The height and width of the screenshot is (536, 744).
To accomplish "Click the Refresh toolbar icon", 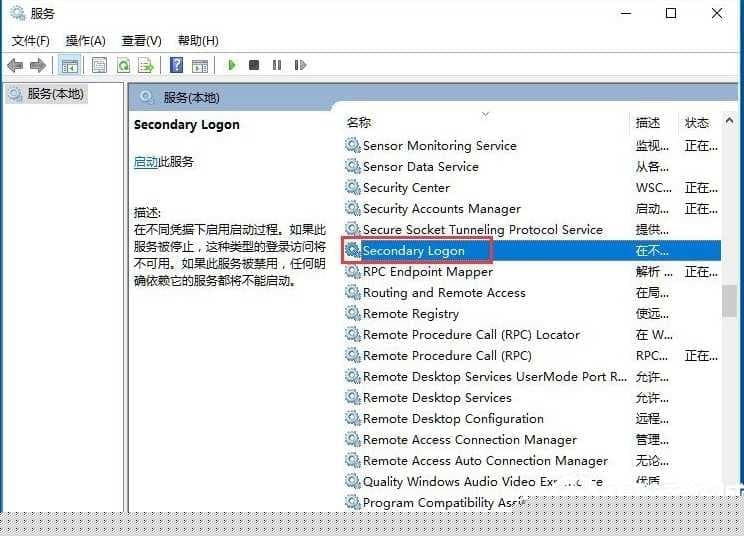I will [123, 65].
